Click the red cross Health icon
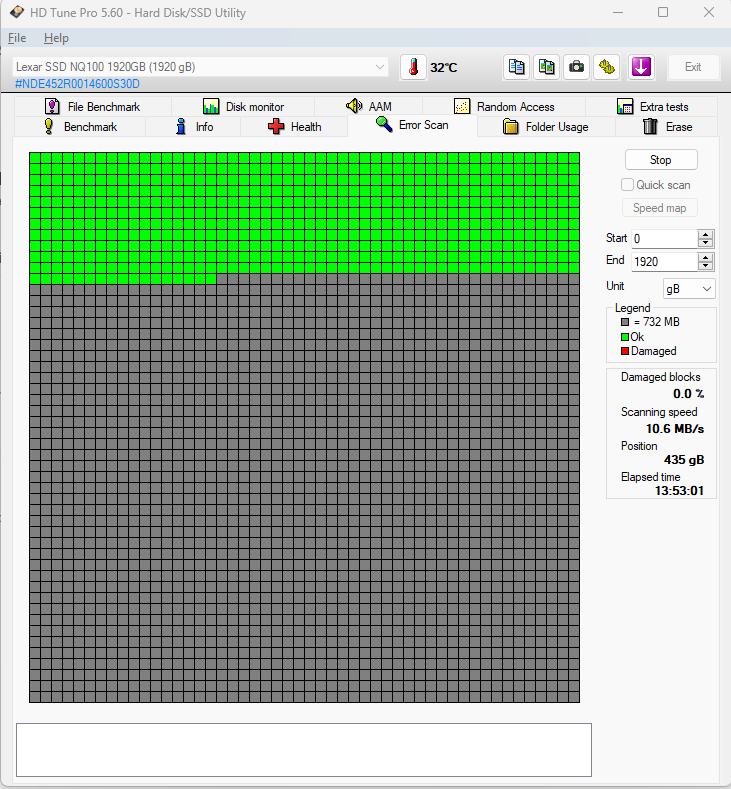The width and height of the screenshot is (731, 789). pyautogui.click(x=276, y=126)
